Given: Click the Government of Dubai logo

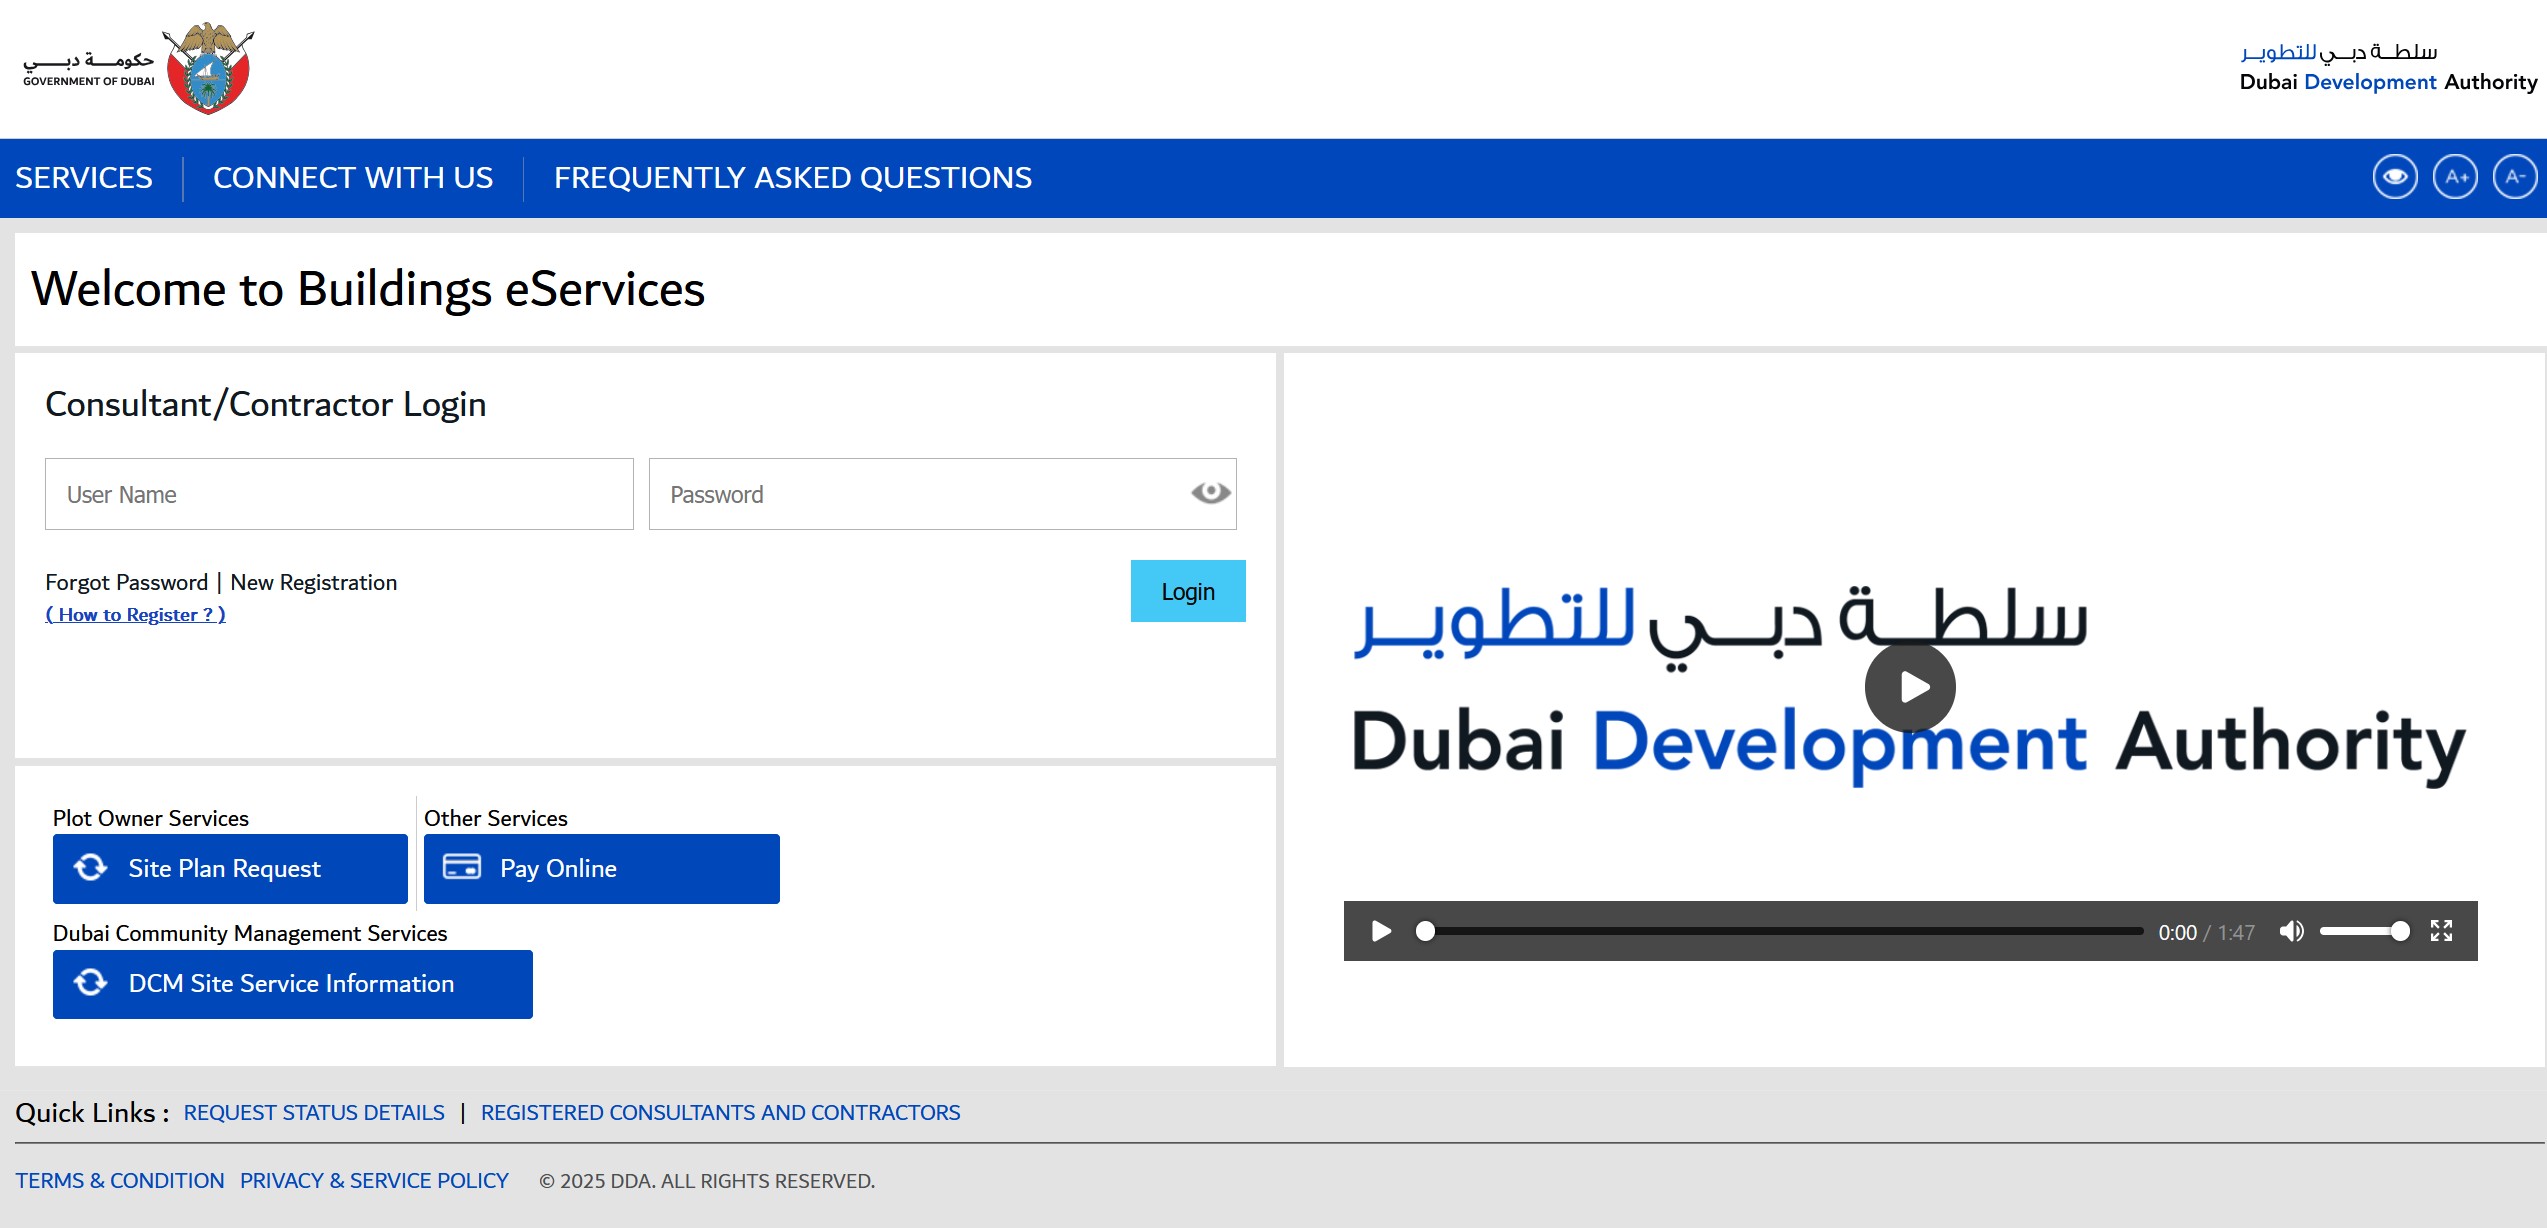Looking at the screenshot, I should click(140, 68).
